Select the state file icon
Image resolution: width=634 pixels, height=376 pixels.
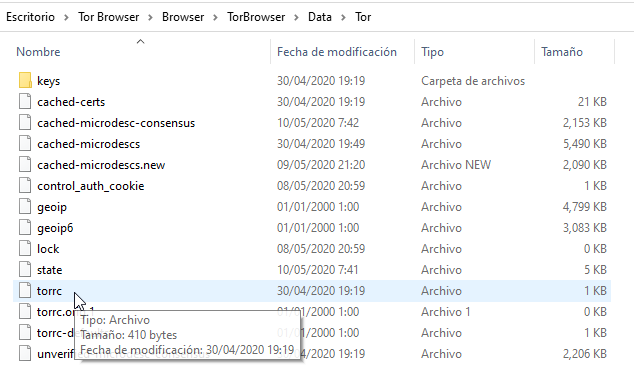coord(25,270)
